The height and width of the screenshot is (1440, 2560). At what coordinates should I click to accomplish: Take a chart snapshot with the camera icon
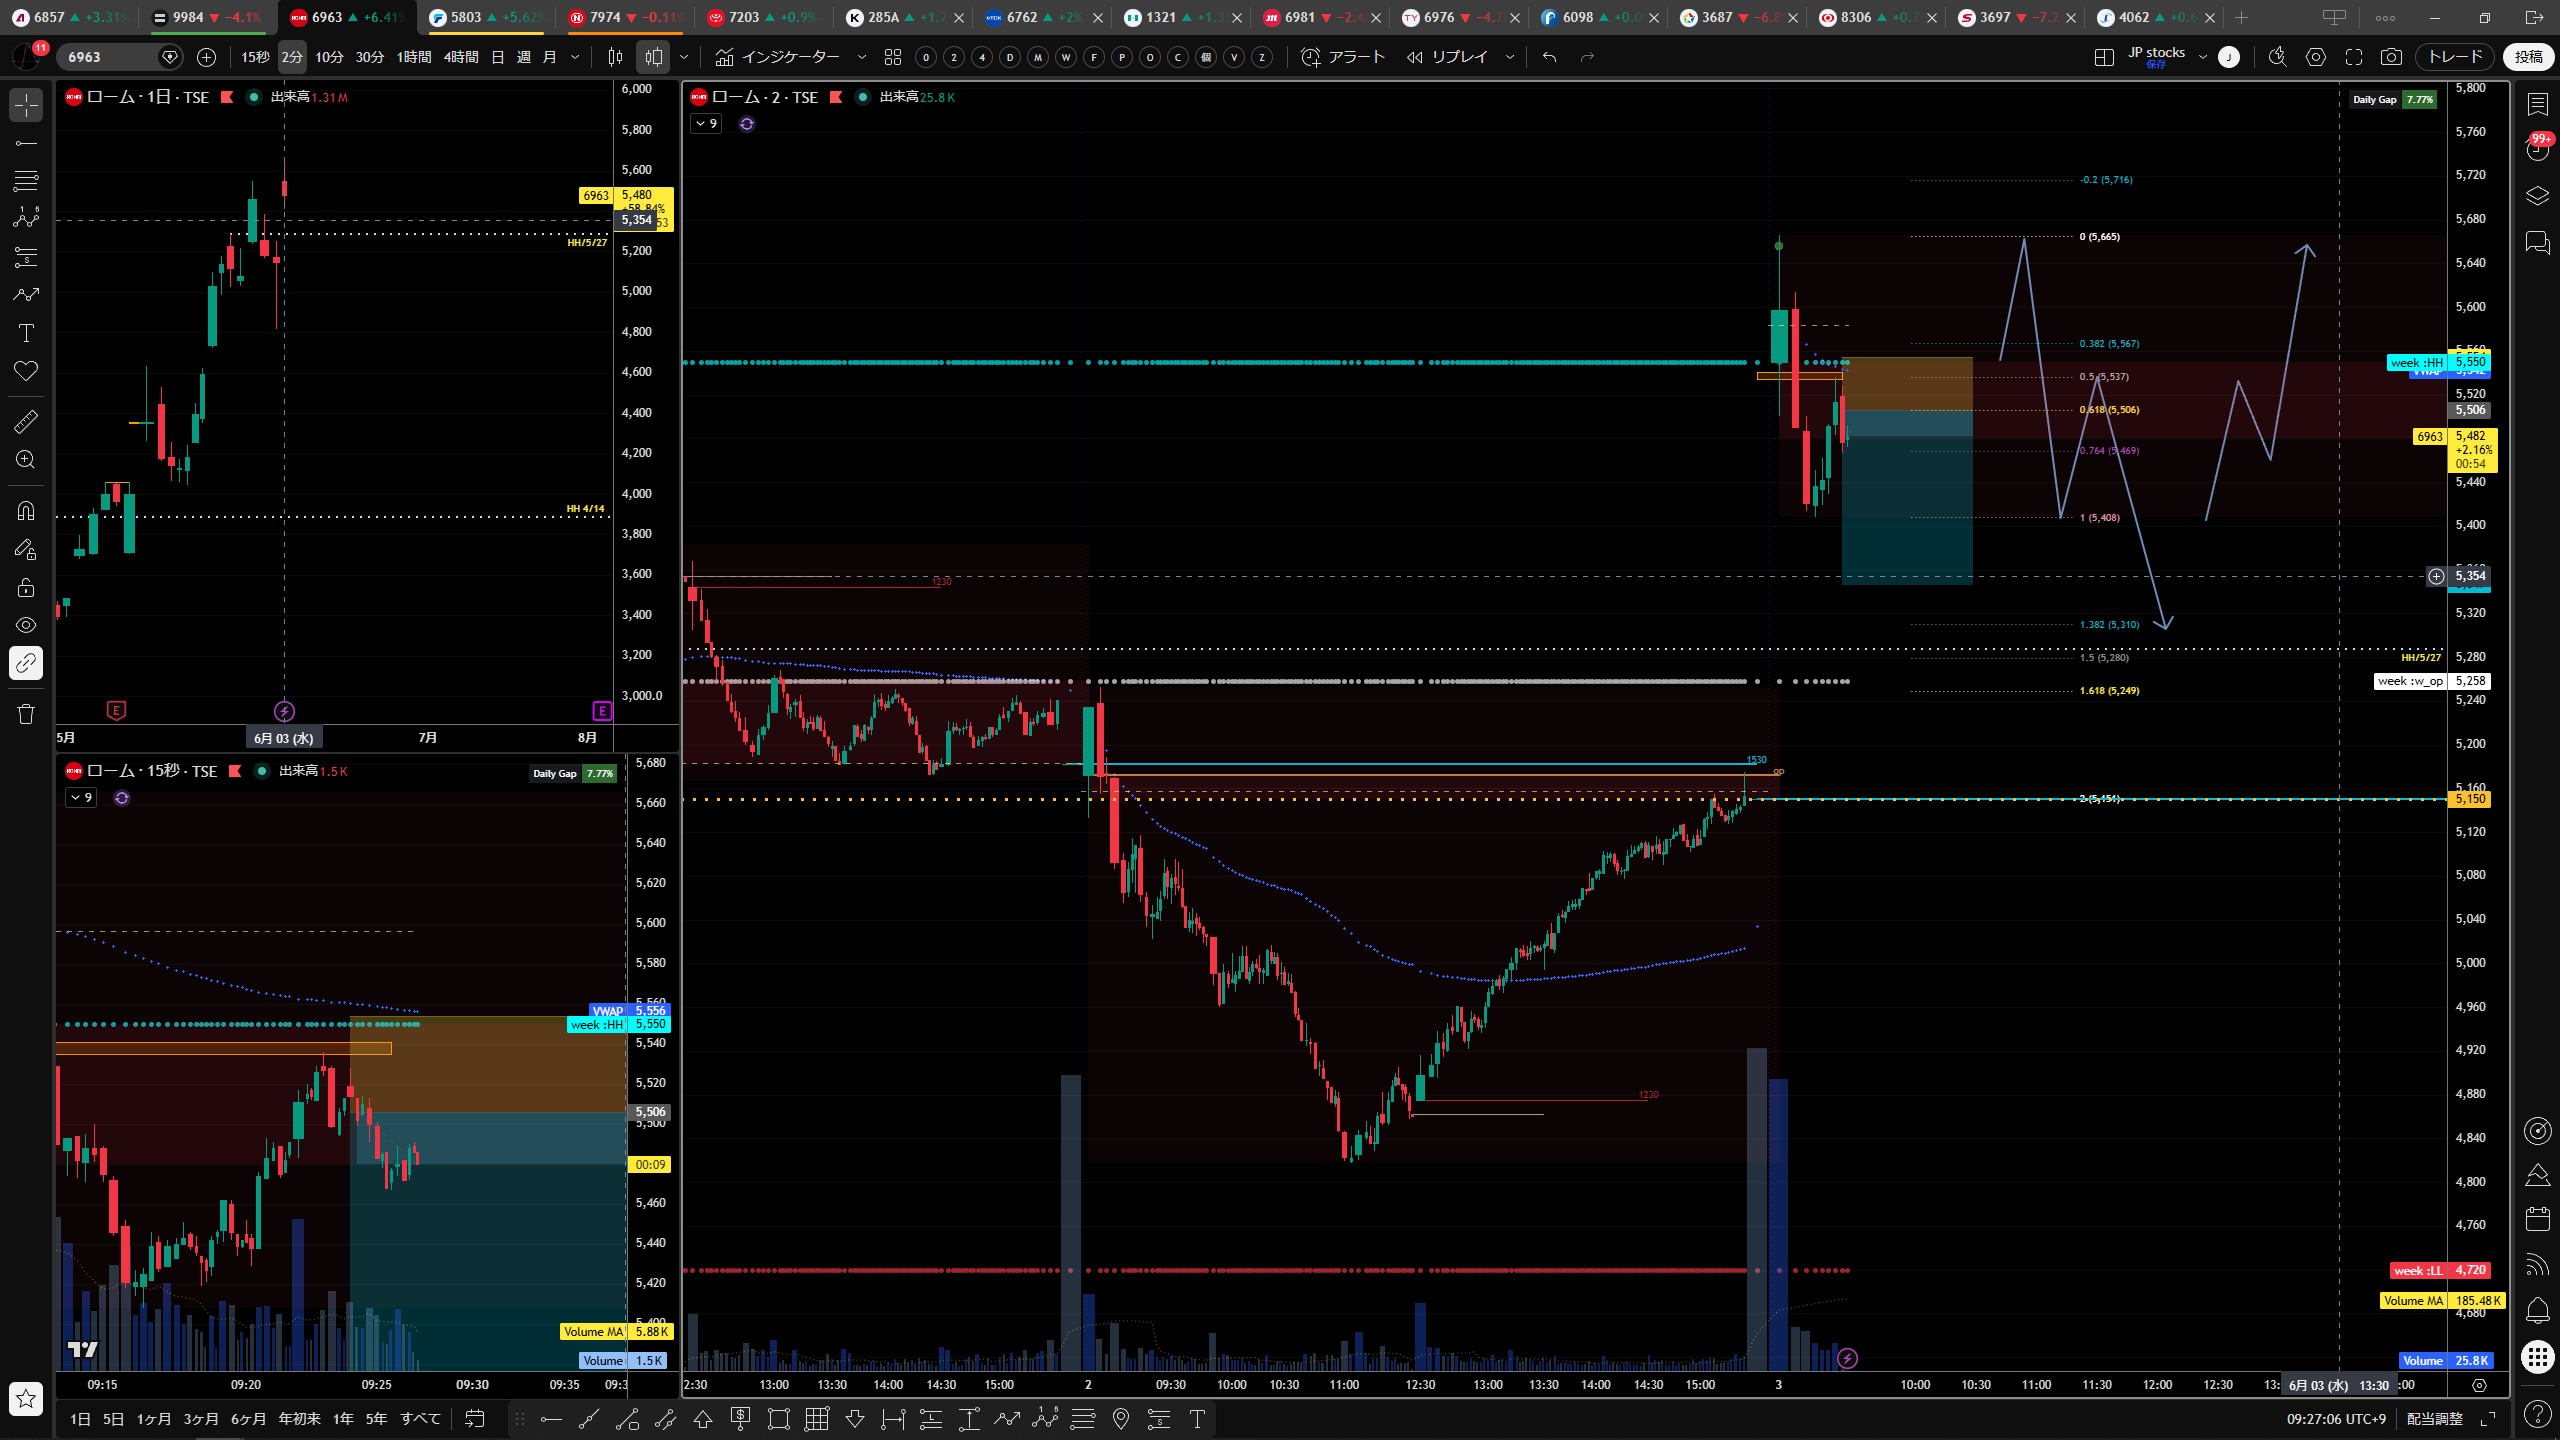[2391, 57]
